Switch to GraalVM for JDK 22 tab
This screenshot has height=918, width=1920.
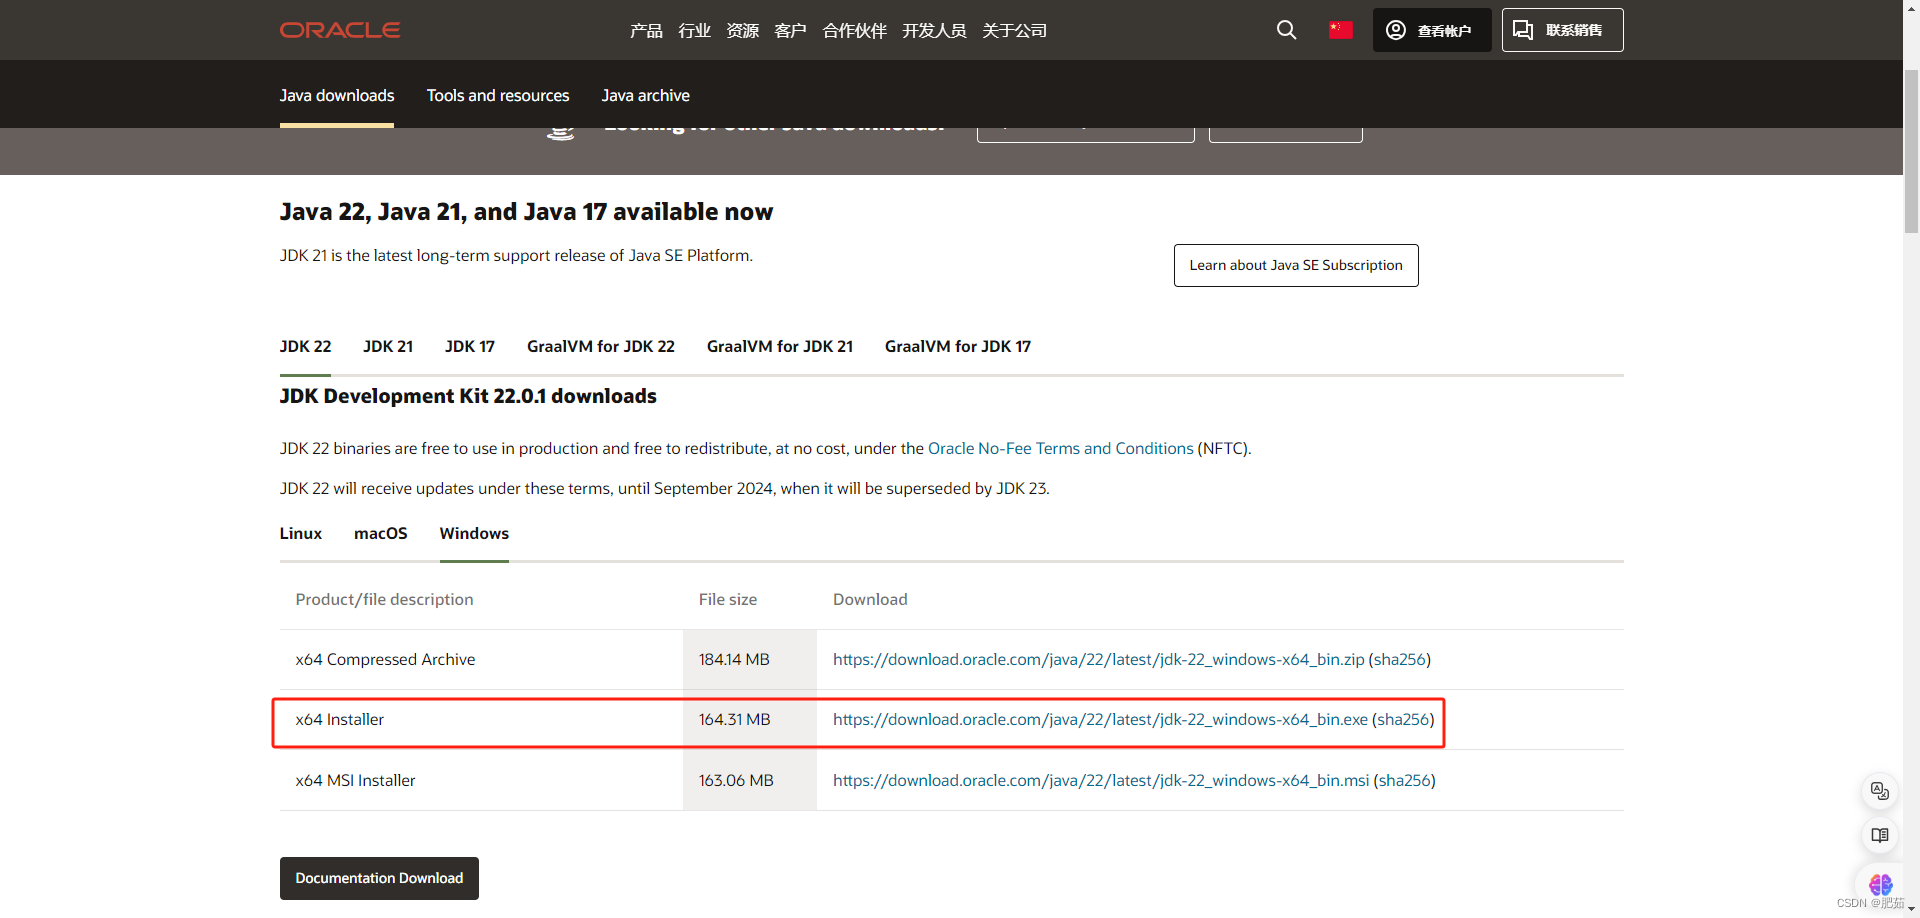coord(601,346)
